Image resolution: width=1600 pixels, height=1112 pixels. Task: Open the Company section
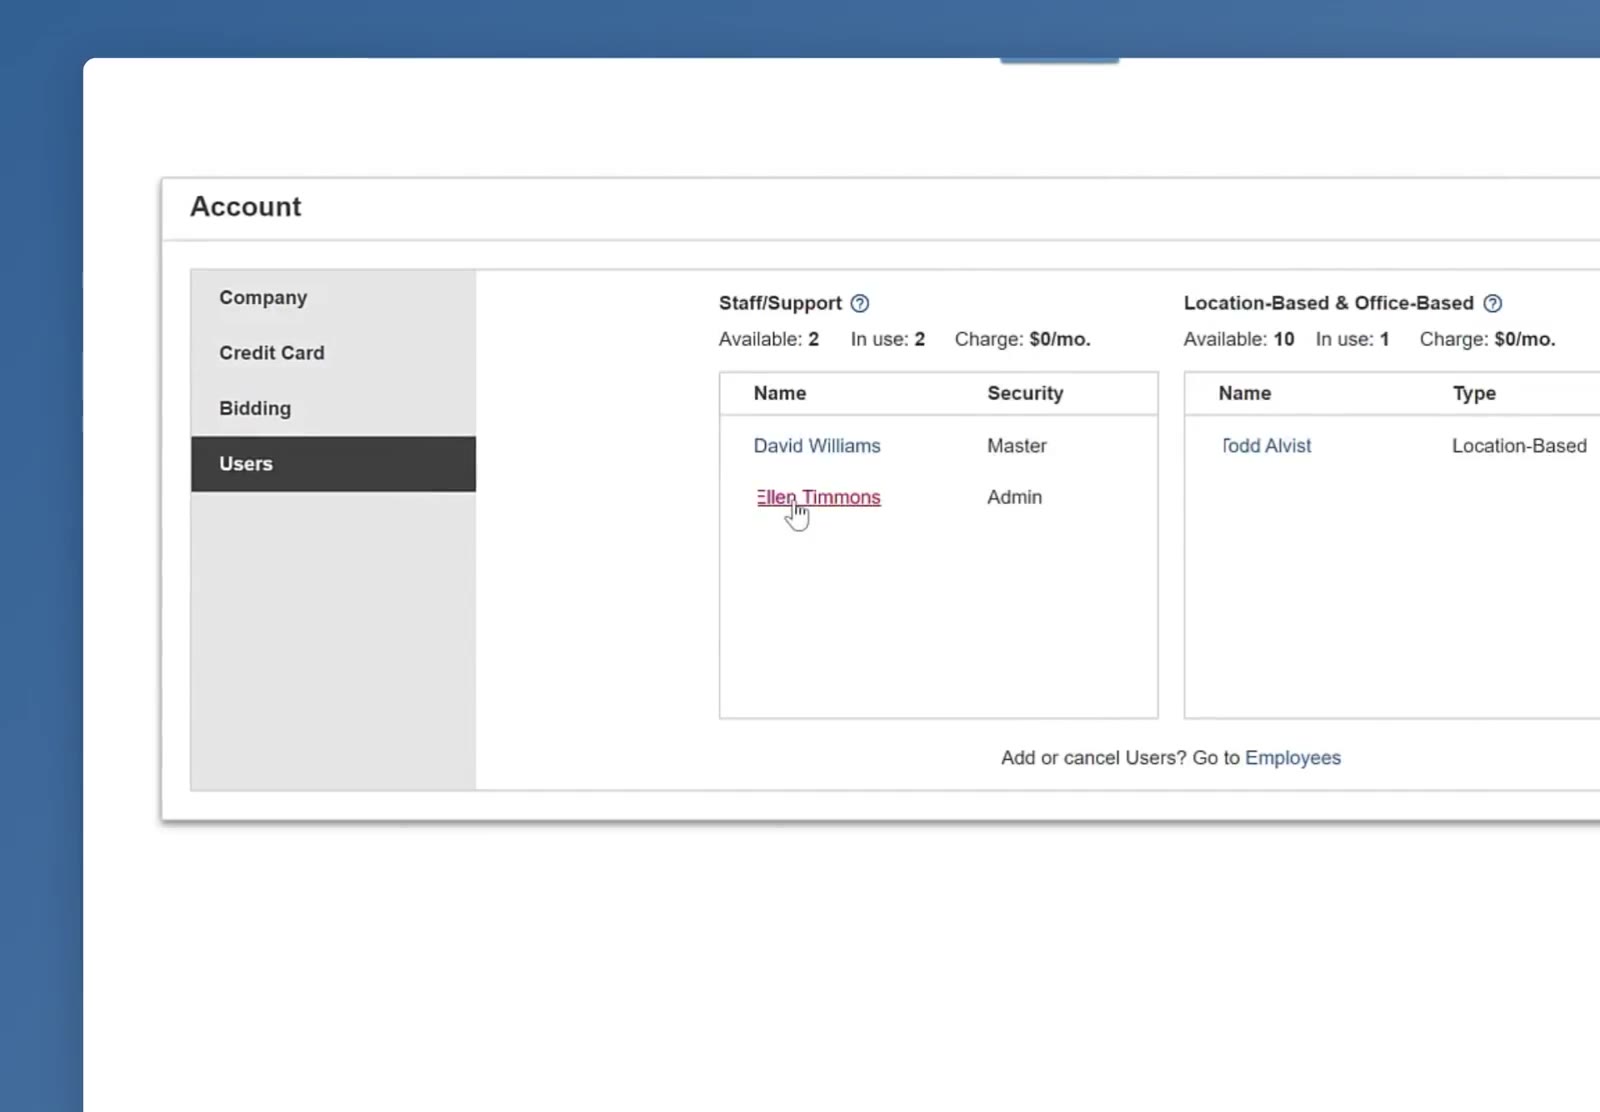tap(333, 298)
